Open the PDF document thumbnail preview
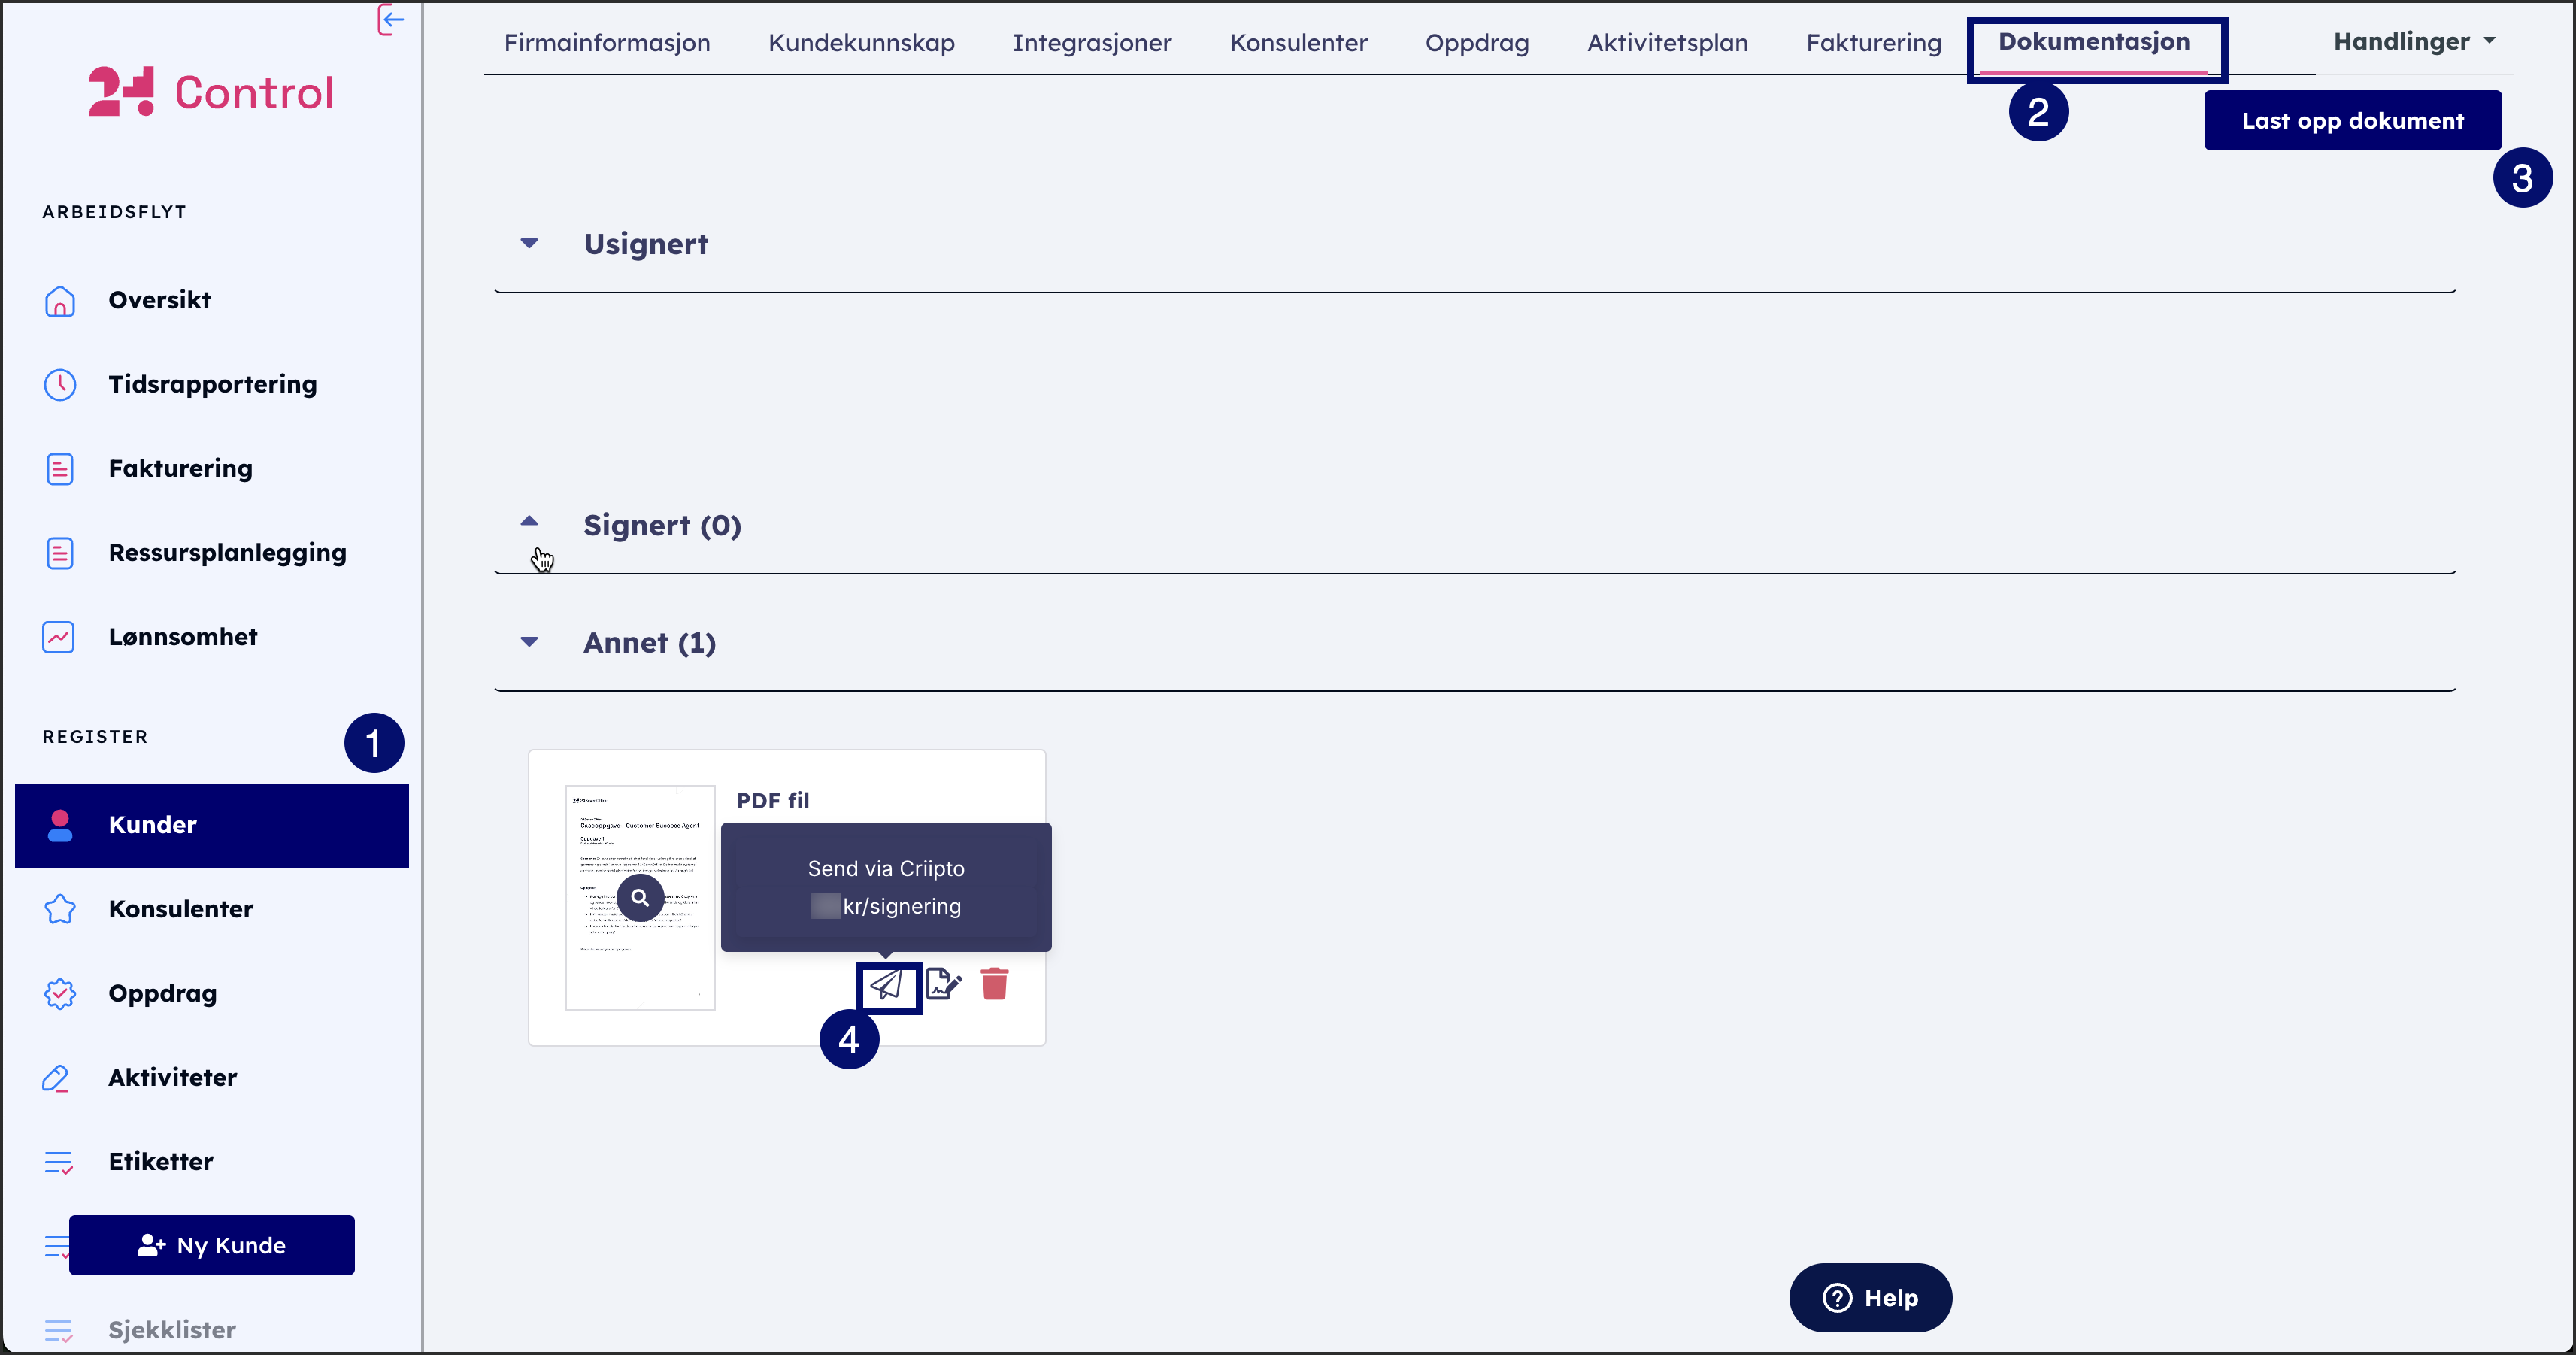2576x1355 pixels. 640,960
